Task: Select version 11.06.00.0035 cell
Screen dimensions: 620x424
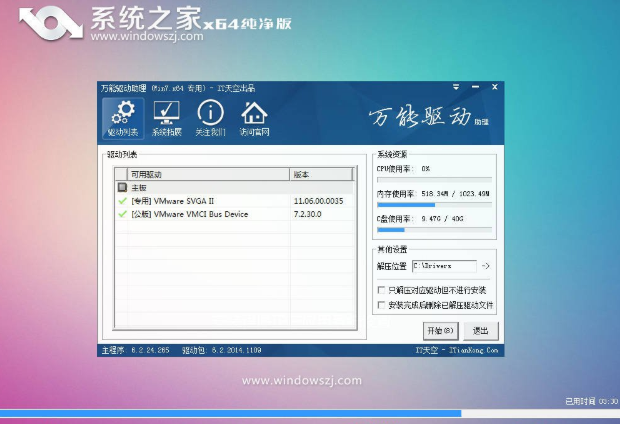Action: tap(318, 201)
